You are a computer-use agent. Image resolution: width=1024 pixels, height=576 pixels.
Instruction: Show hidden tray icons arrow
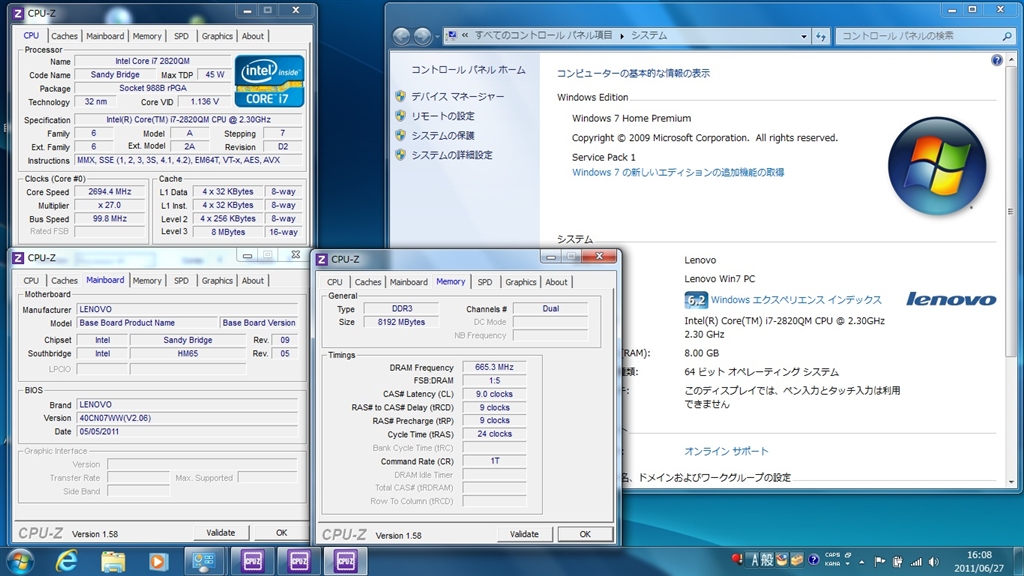click(x=861, y=562)
